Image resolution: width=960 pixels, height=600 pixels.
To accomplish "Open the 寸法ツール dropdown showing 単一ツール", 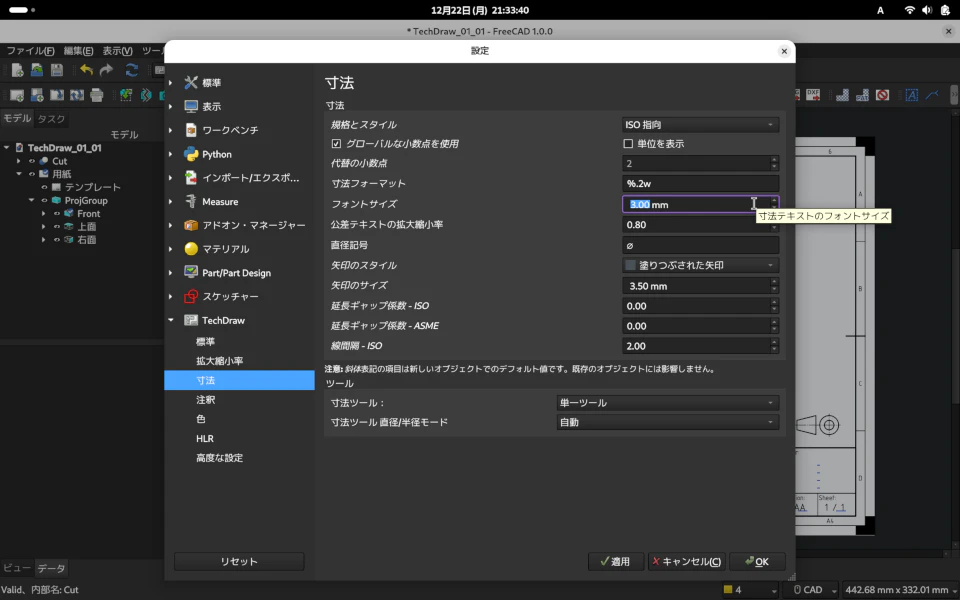I will click(667, 403).
